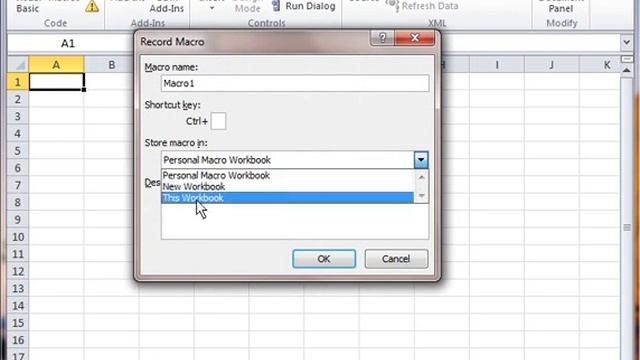Click the Macro name text field
This screenshot has width=640, height=360.
coord(295,83)
